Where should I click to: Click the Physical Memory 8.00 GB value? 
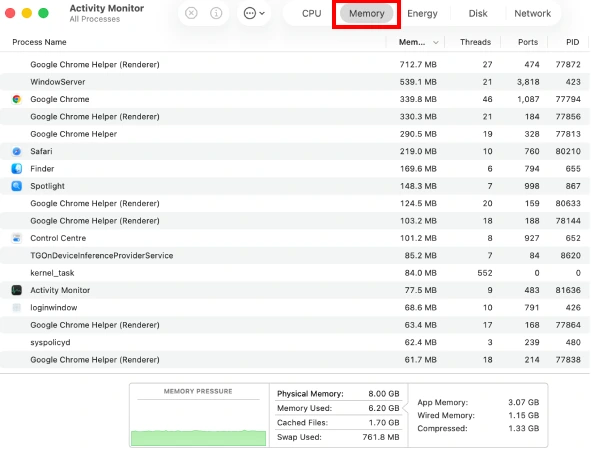point(384,393)
